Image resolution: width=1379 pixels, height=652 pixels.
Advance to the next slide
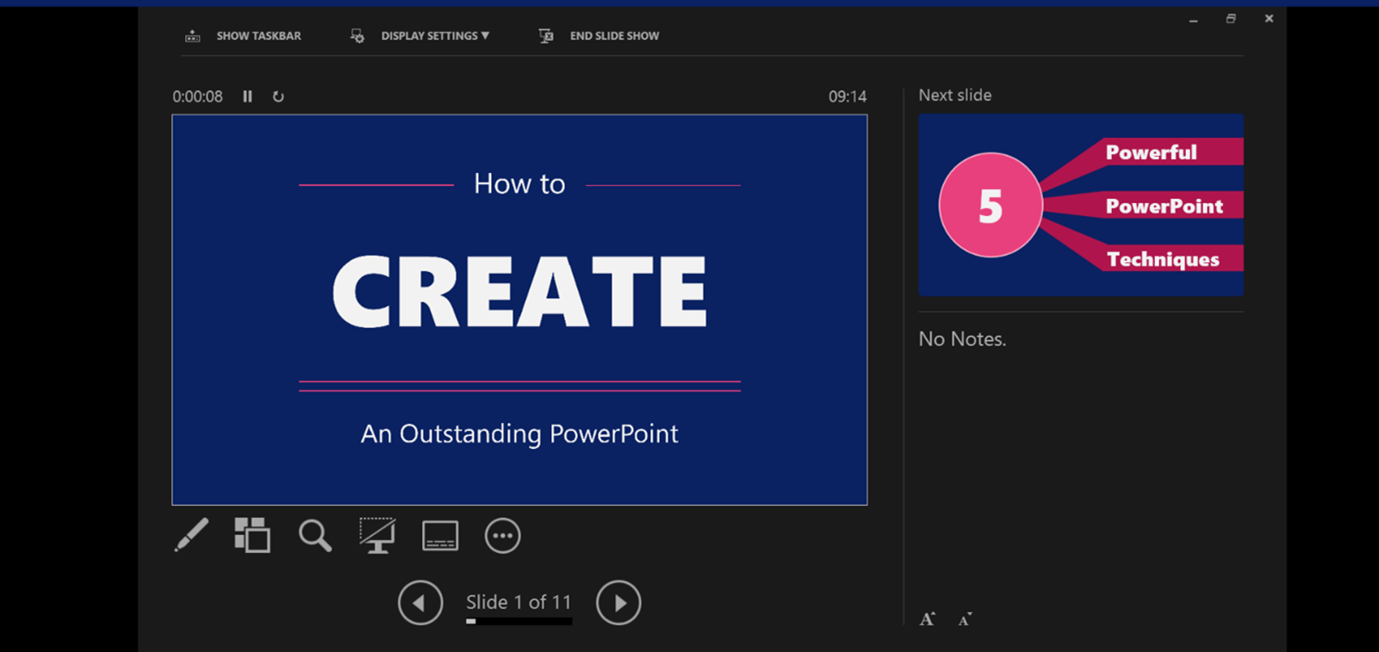[618, 602]
